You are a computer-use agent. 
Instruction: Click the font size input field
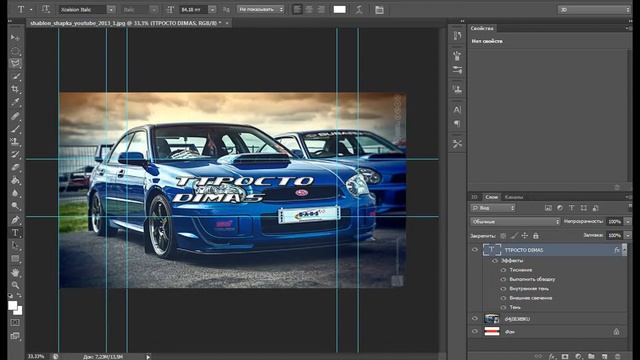[193, 9]
